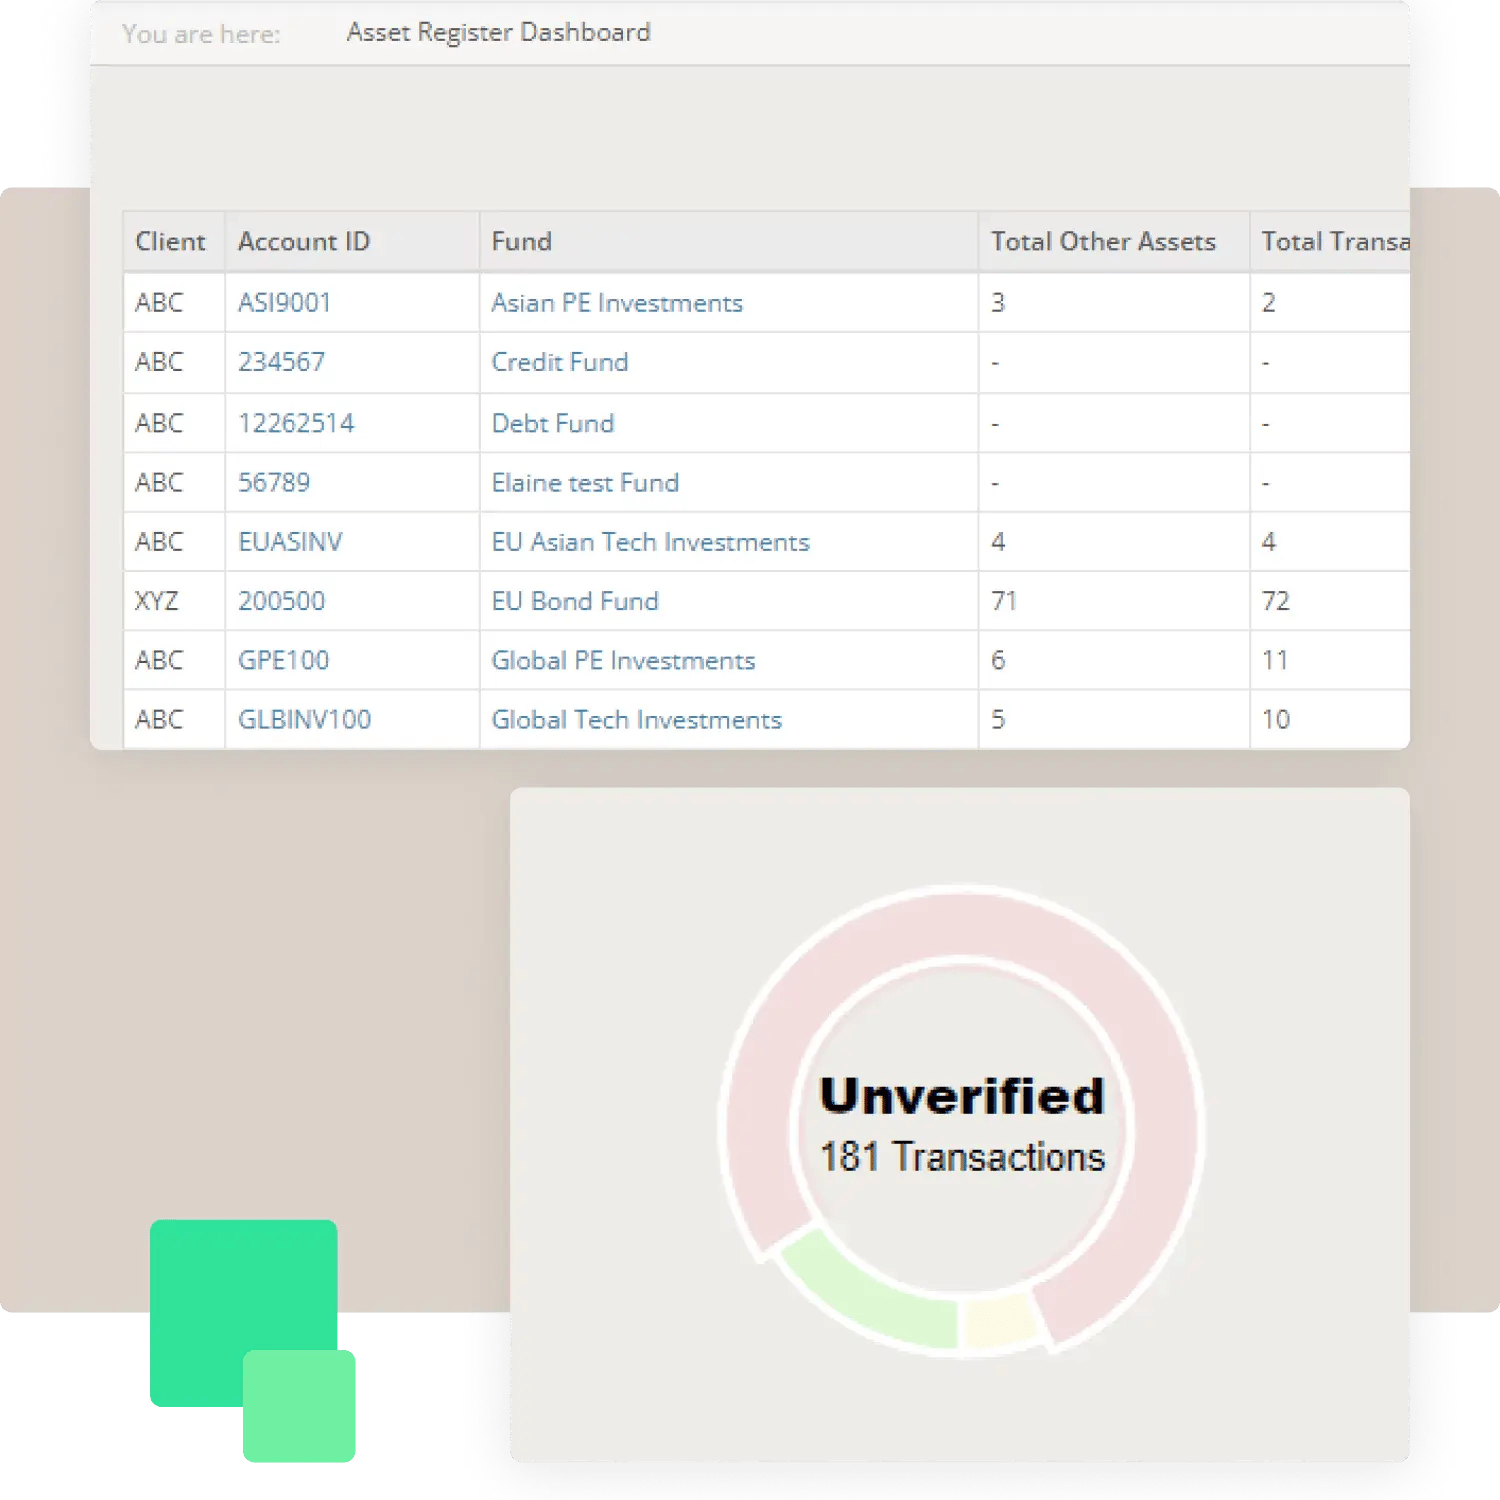The width and height of the screenshot is (1500, 1500).
Task: Open account ASI9001 link
Action: [284, 303]
